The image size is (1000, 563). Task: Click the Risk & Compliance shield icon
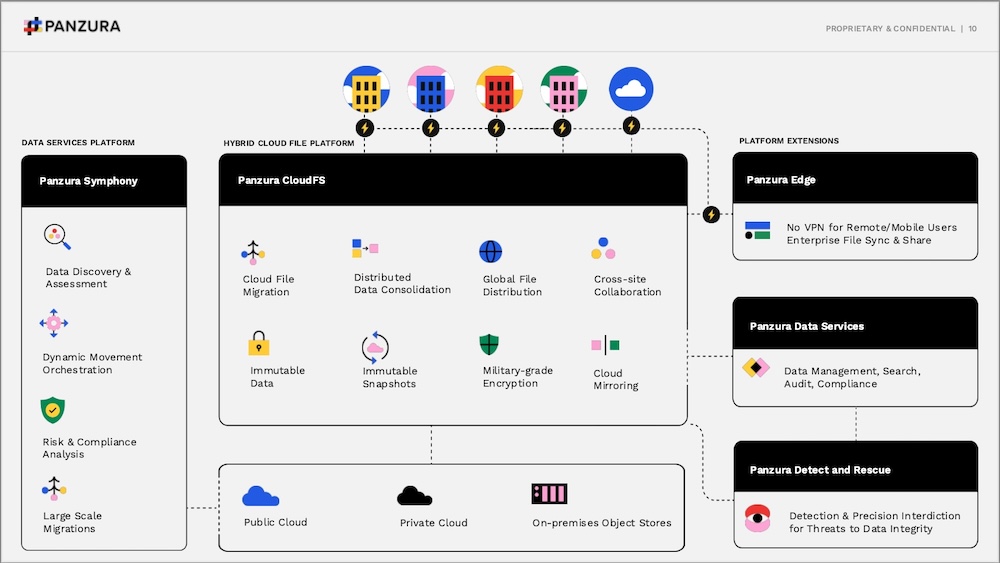52,410
